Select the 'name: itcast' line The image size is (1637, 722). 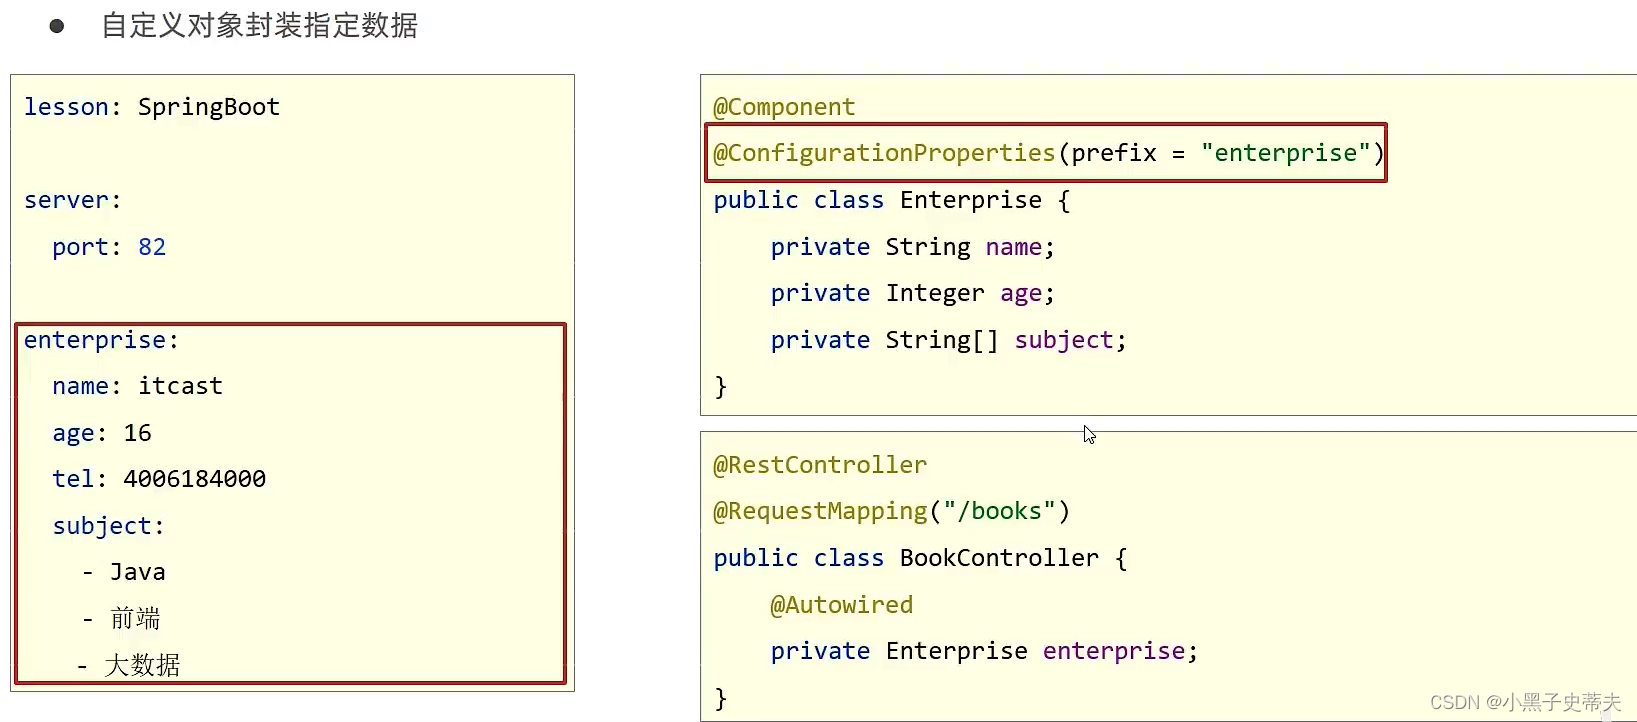[138, 386]
